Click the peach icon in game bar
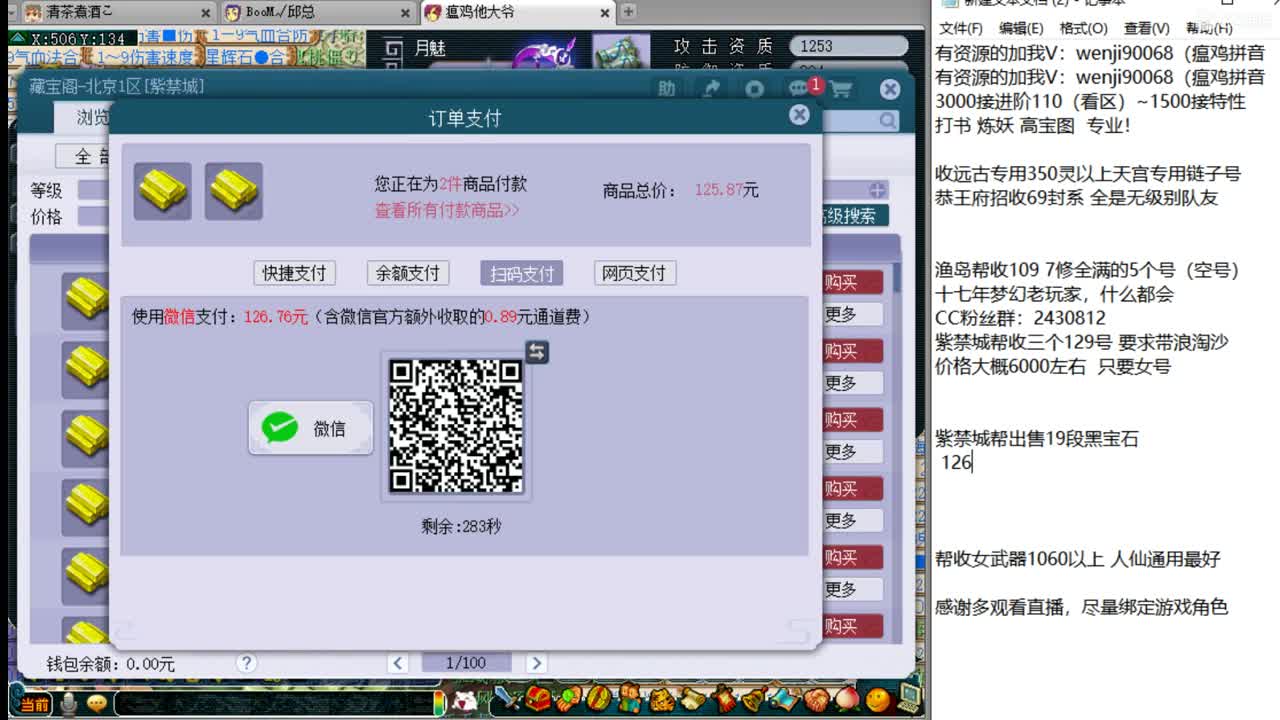Viewport: 1280px width, 720px height. point(847,698)
